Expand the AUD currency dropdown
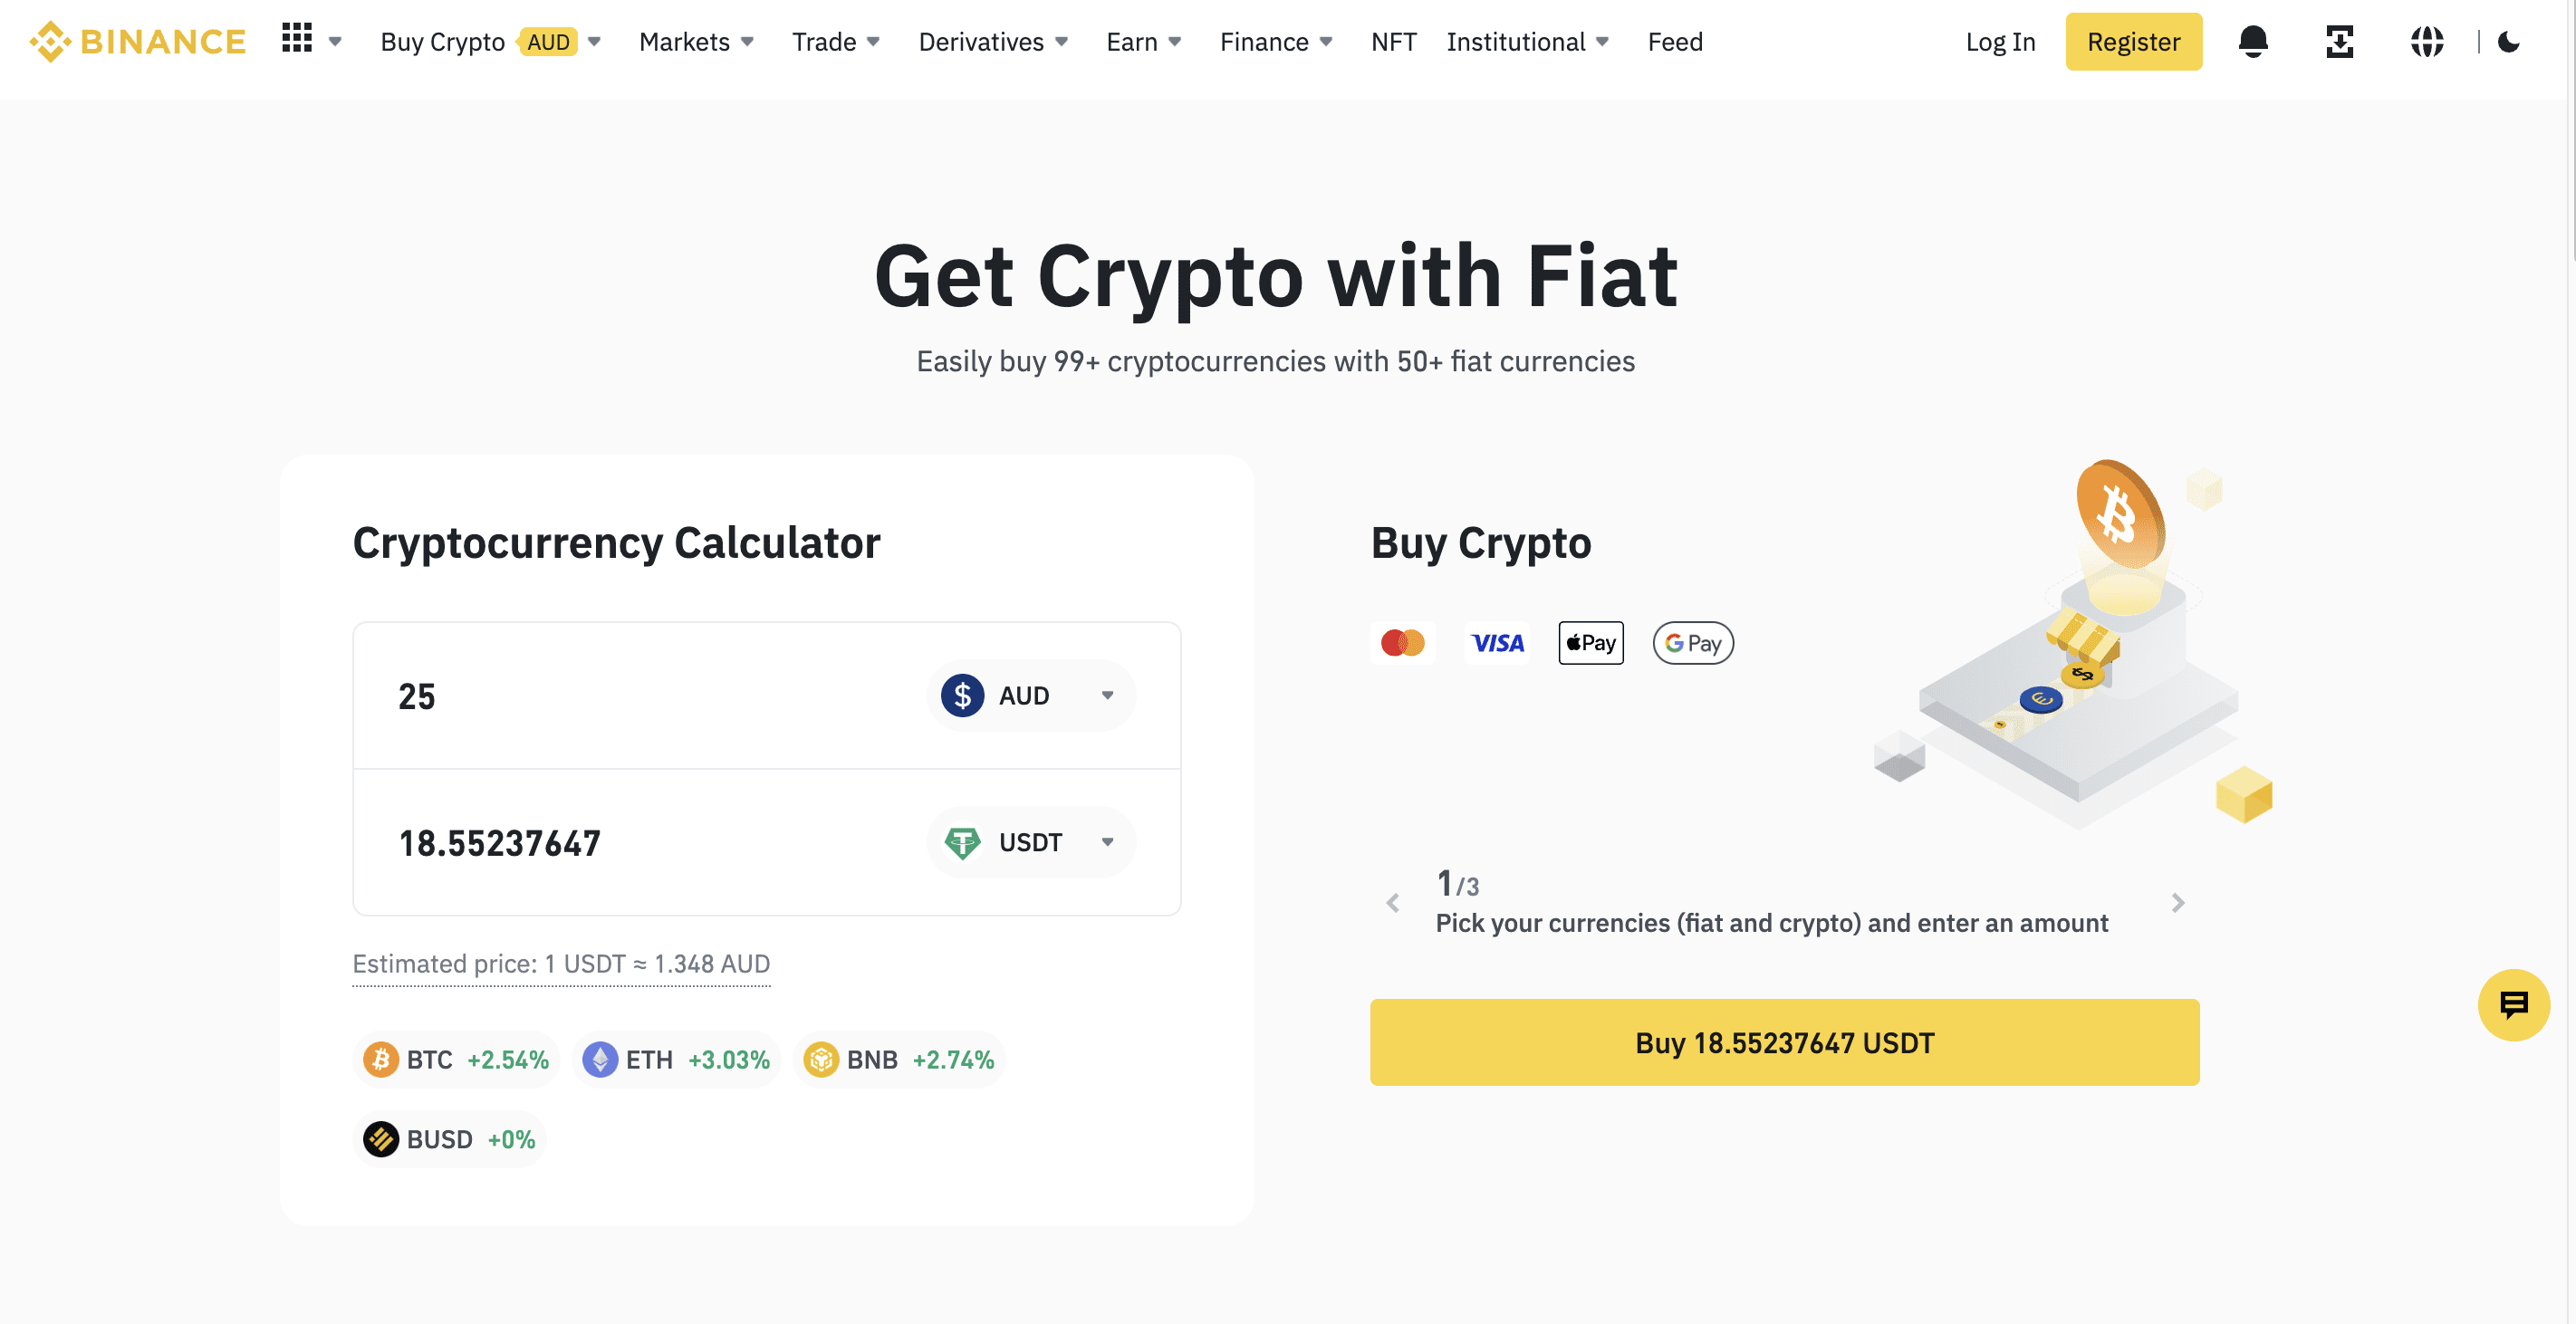 pos(1109,694)
